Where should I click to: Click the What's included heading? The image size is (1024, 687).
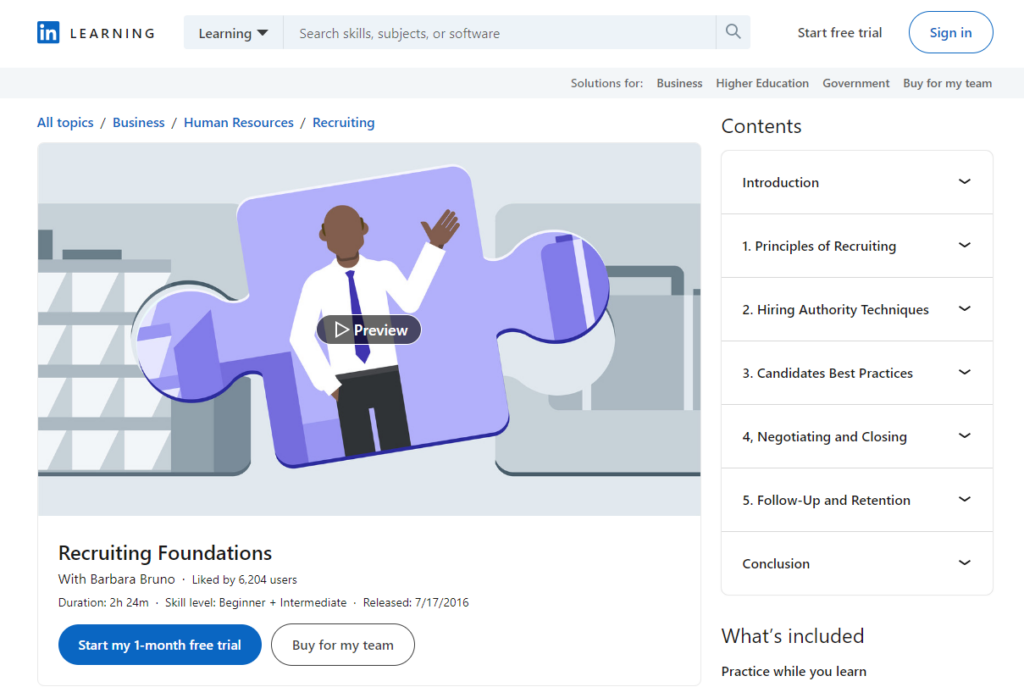(792, 635)
